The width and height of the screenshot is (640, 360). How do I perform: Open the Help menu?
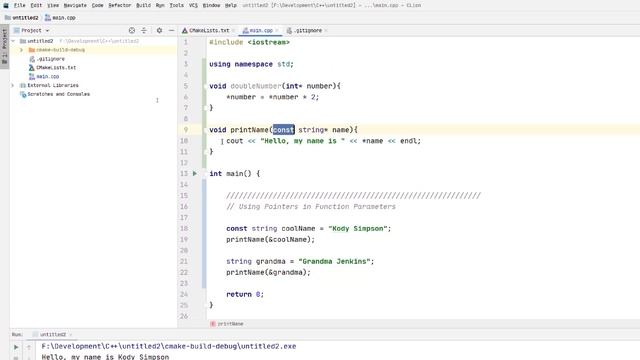point(231,5)
